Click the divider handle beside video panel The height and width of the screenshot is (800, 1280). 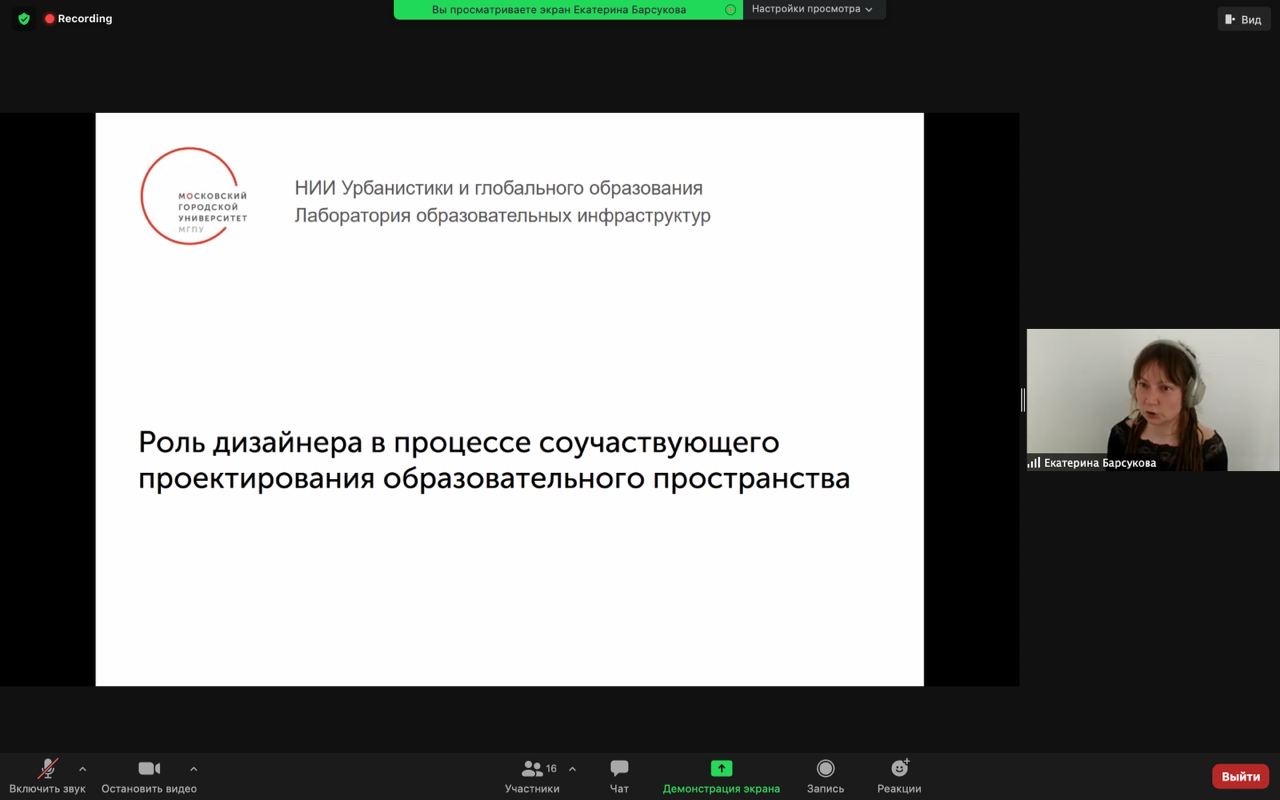[x=1022, y=400]
